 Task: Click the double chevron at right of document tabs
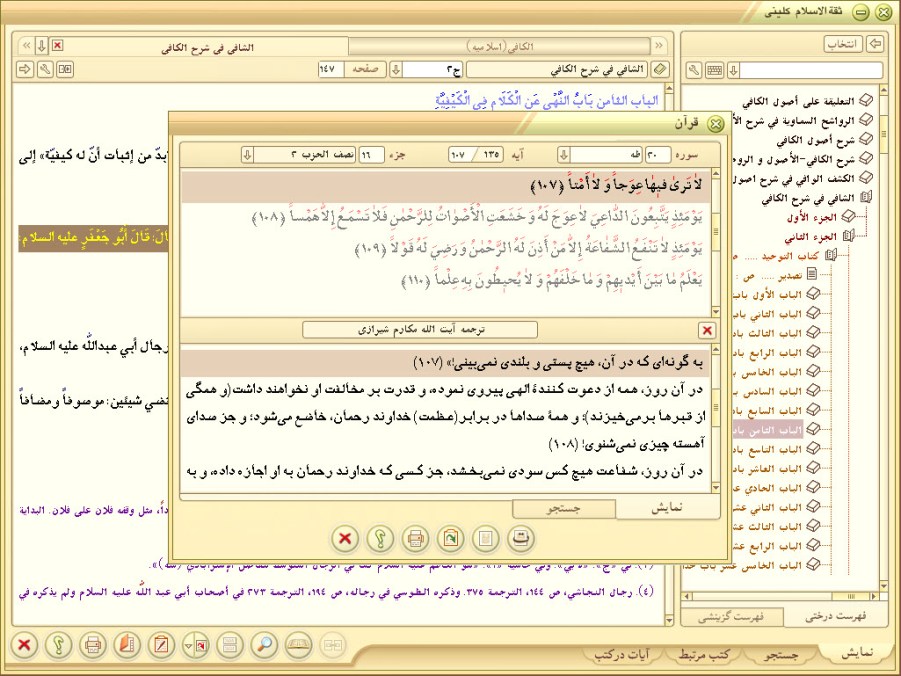click(659, 45)
